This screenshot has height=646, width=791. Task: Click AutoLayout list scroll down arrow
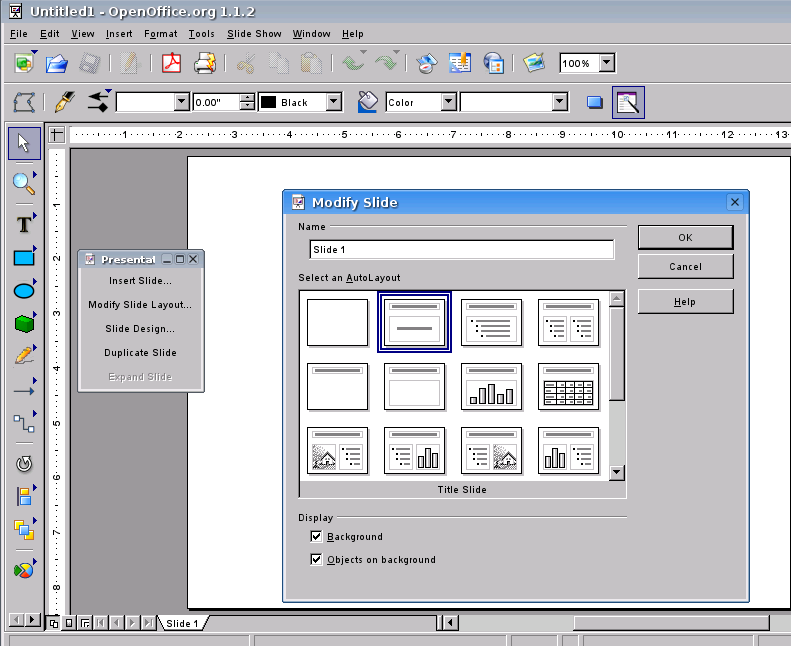[x=616, y=473]
